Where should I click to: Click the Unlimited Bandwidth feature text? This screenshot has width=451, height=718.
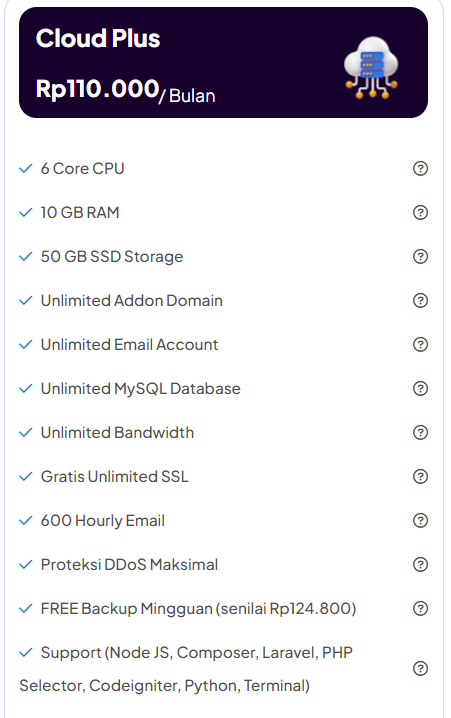(117, 433)
